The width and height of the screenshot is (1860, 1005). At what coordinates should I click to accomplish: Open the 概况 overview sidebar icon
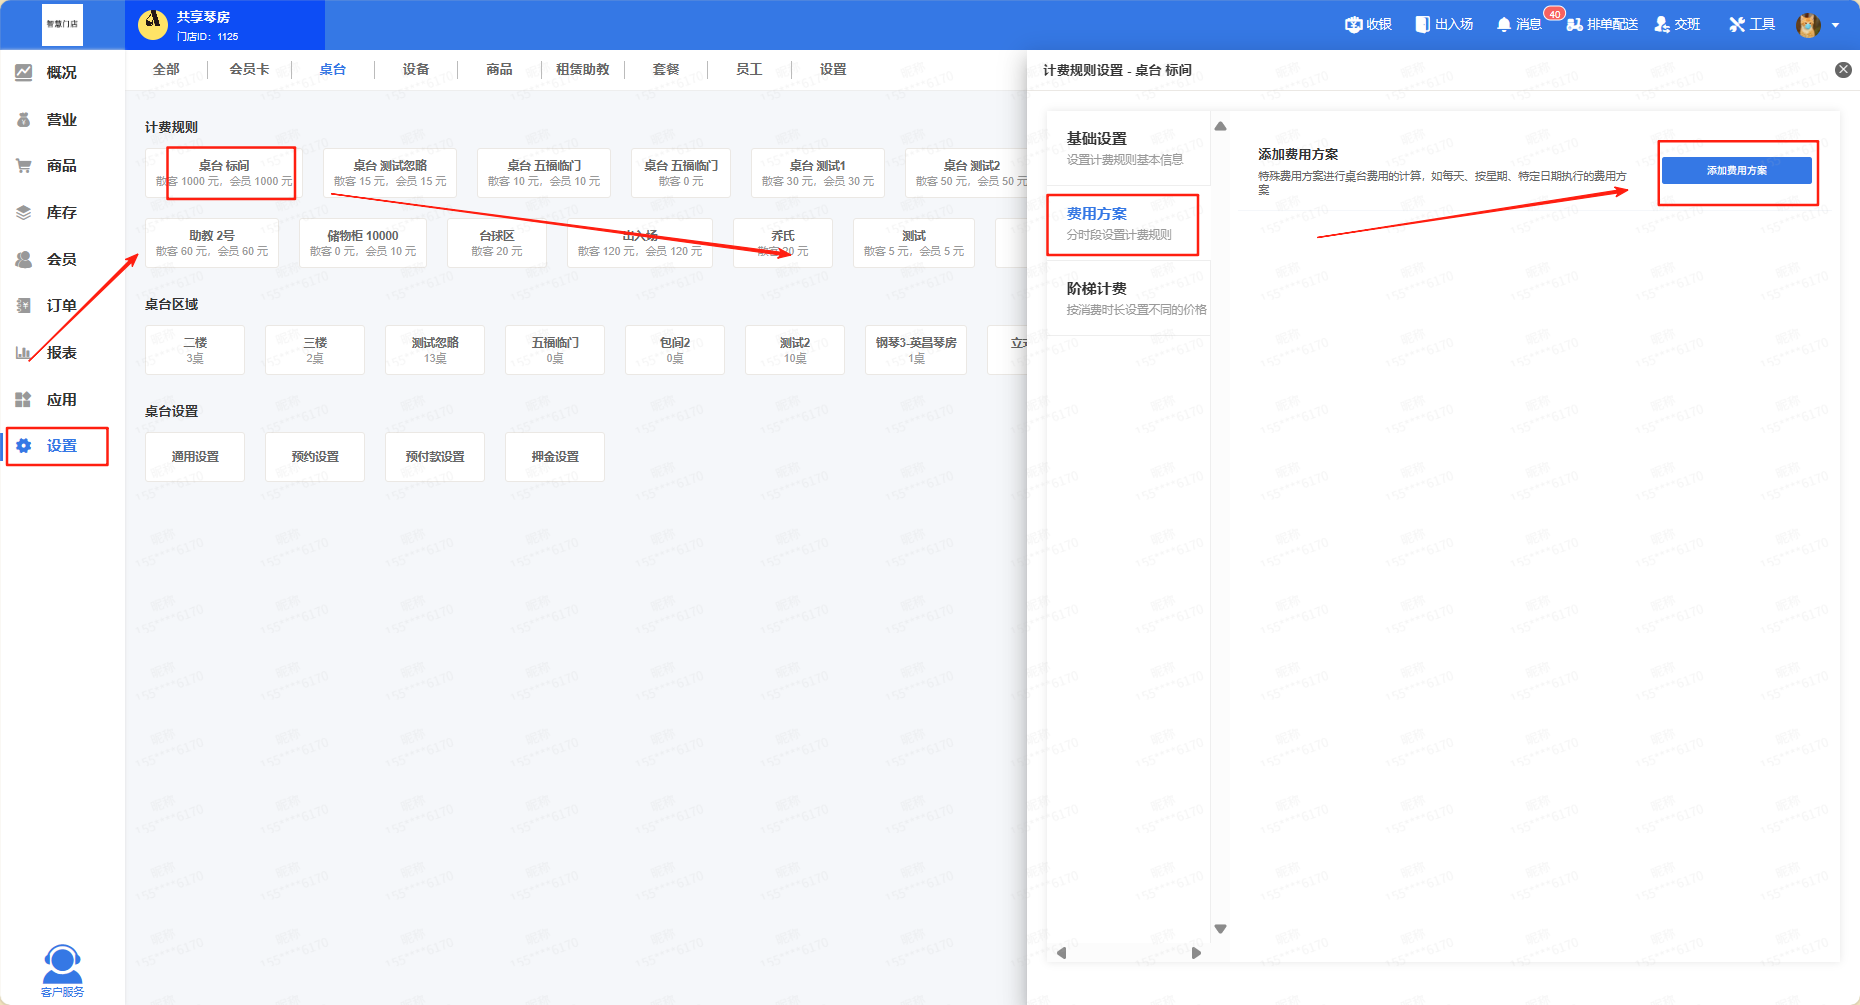24,72
